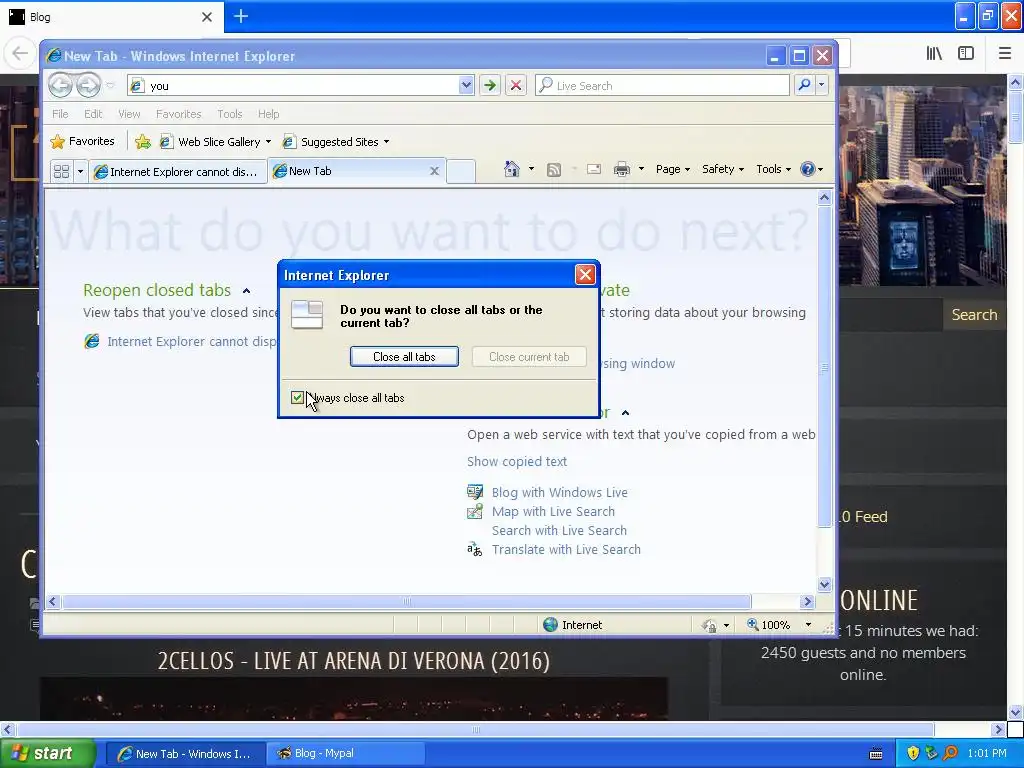Expand the tab list dropdown arrow
This screenshot has height=768, width=1024.
click(80, 172)
